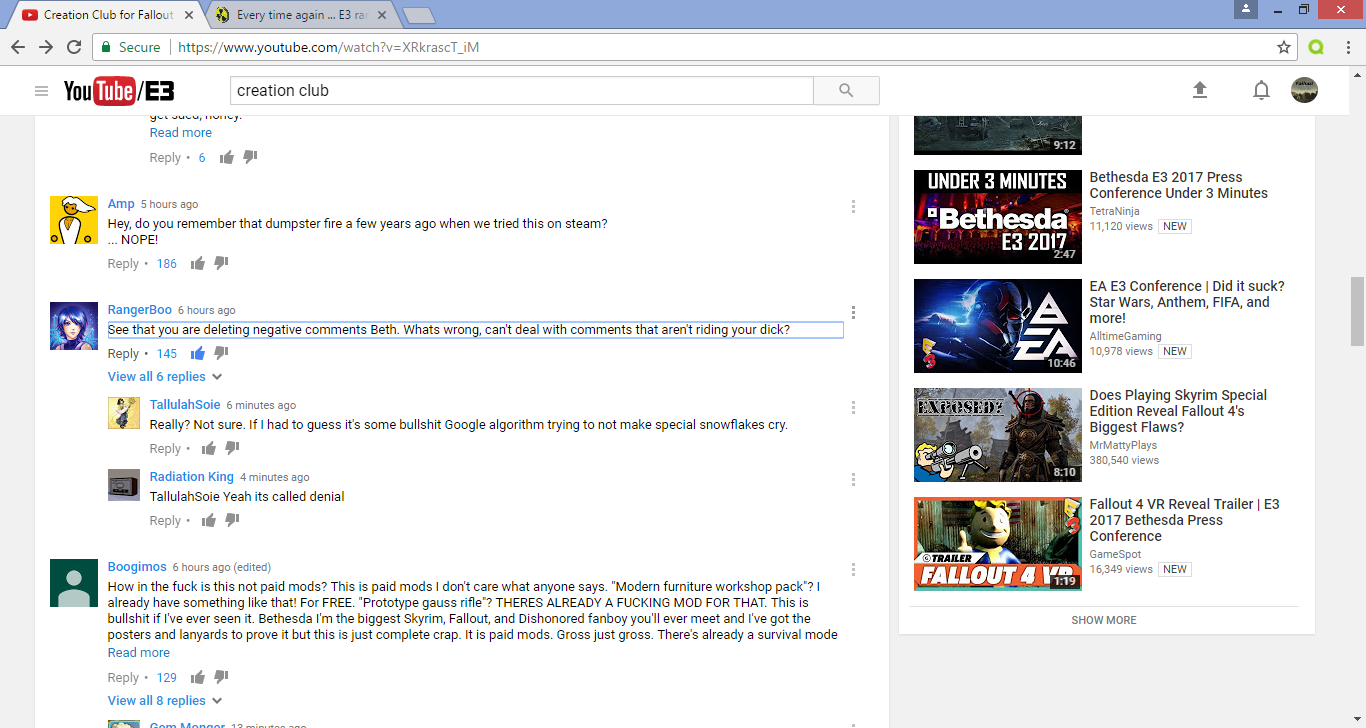This screenshot has height=728, width=1366.
Task: Dislike the comment with 6 likes
Action: point(251,157)
